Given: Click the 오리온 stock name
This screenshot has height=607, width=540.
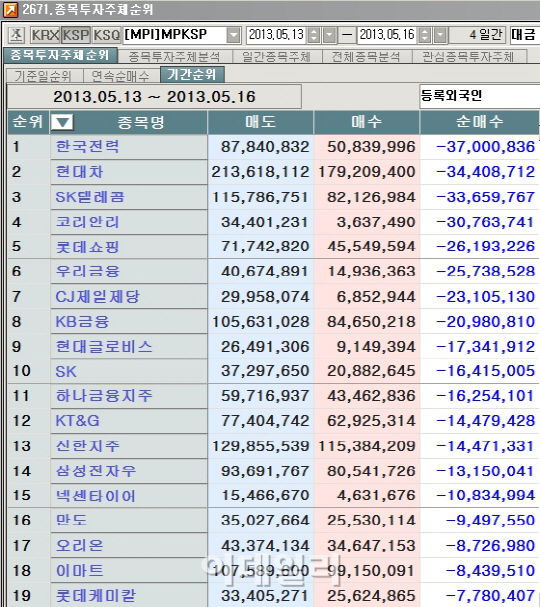Looking at the screenshot, I should 79,545.
